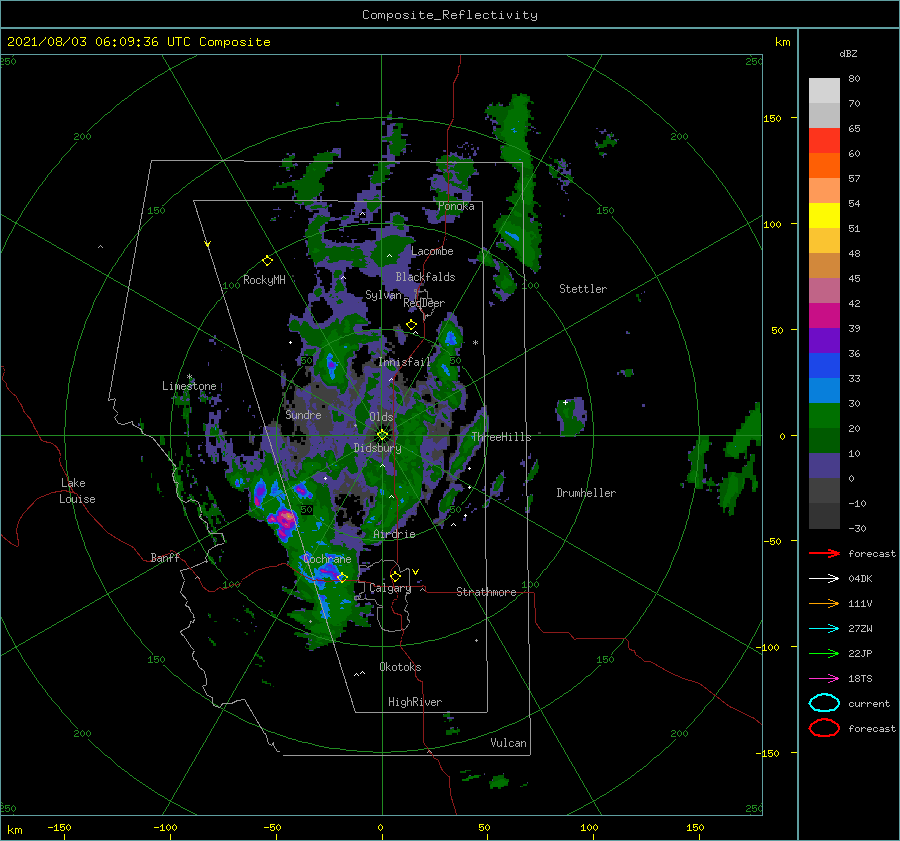Select the 10 dBZ purple color swatch
The image size is (900, 841).
[x=824, y=466]
